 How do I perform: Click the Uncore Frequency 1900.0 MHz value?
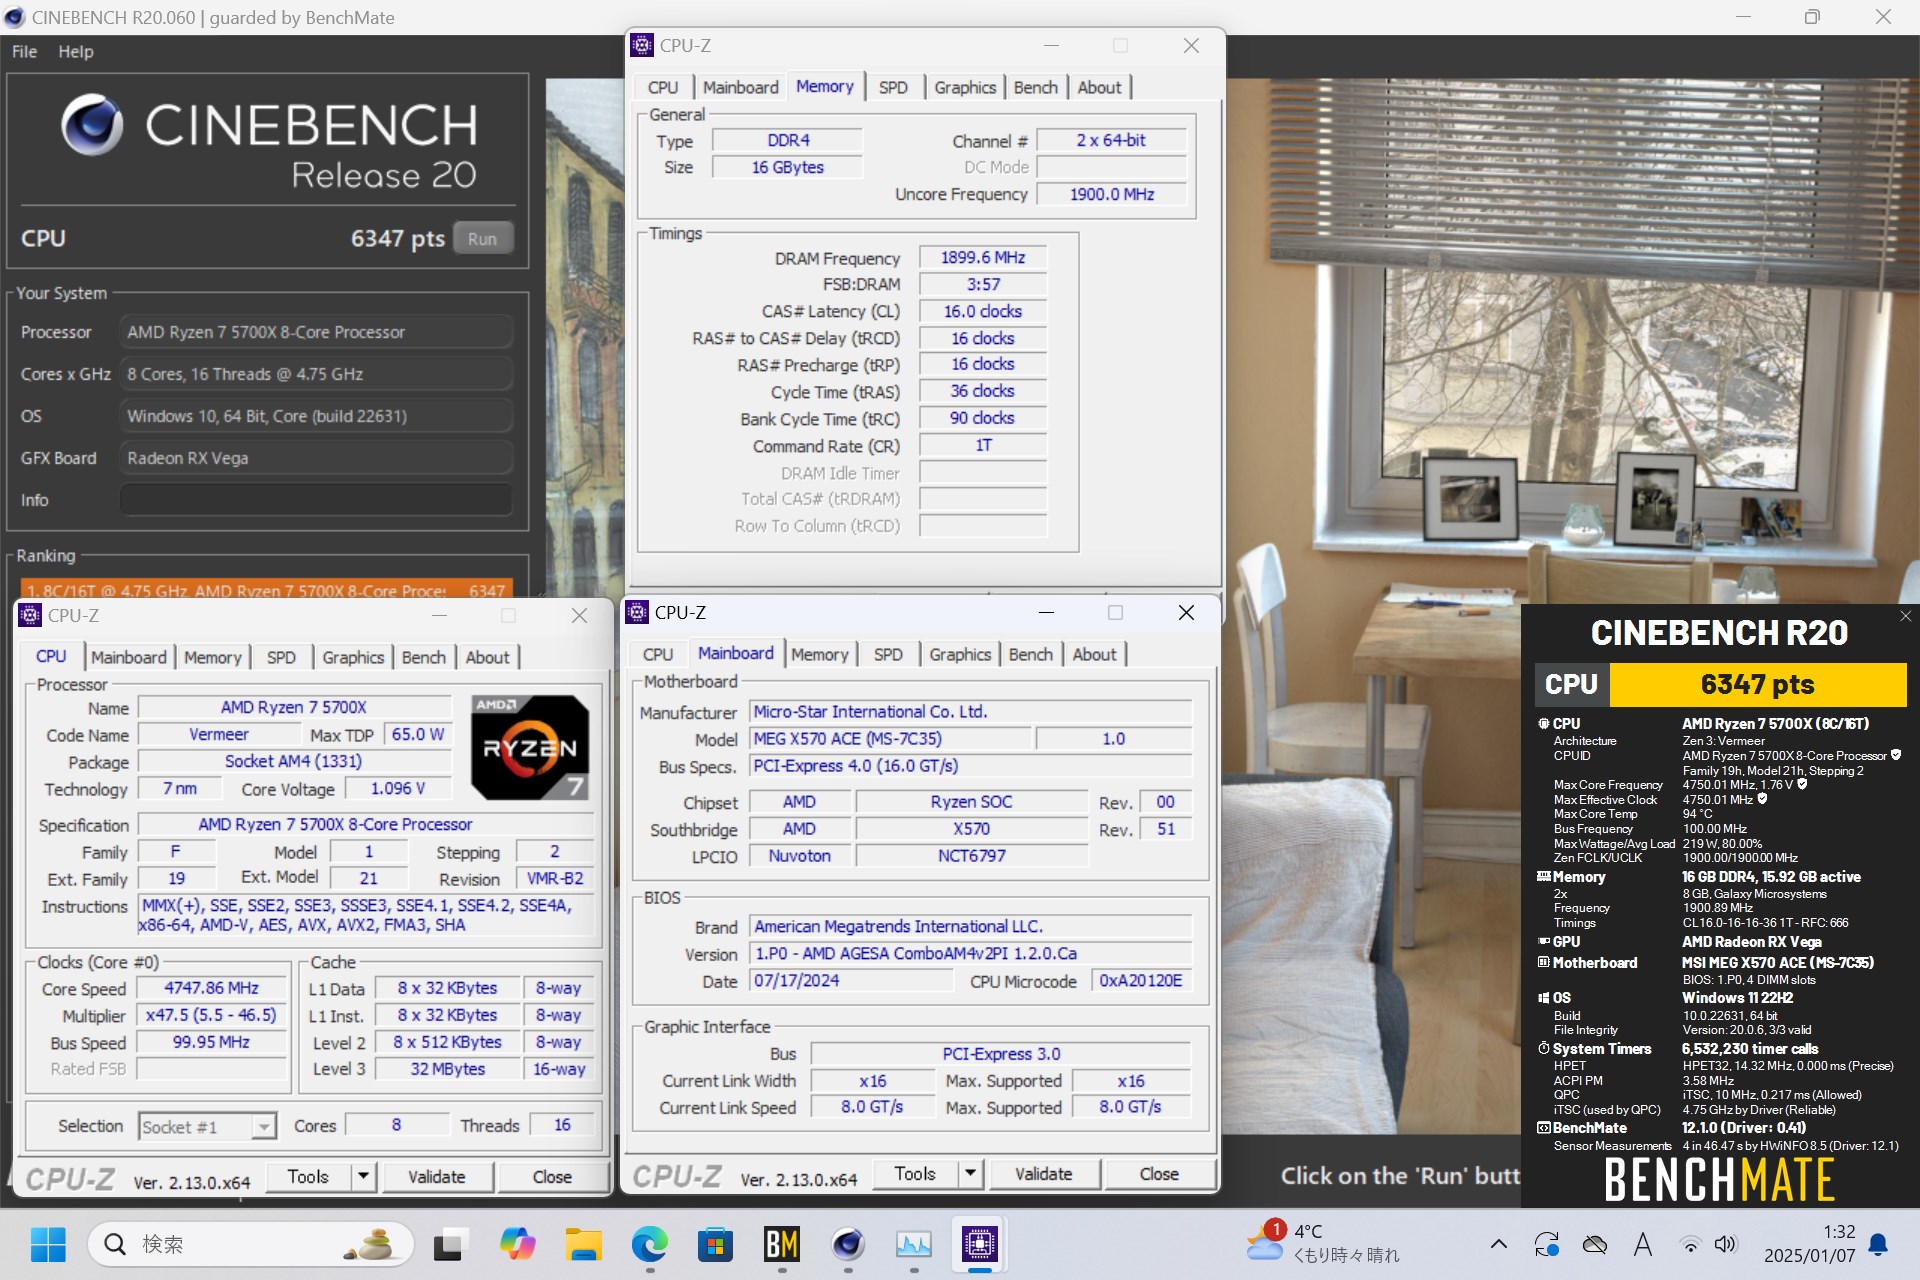tap(1112, 194)
